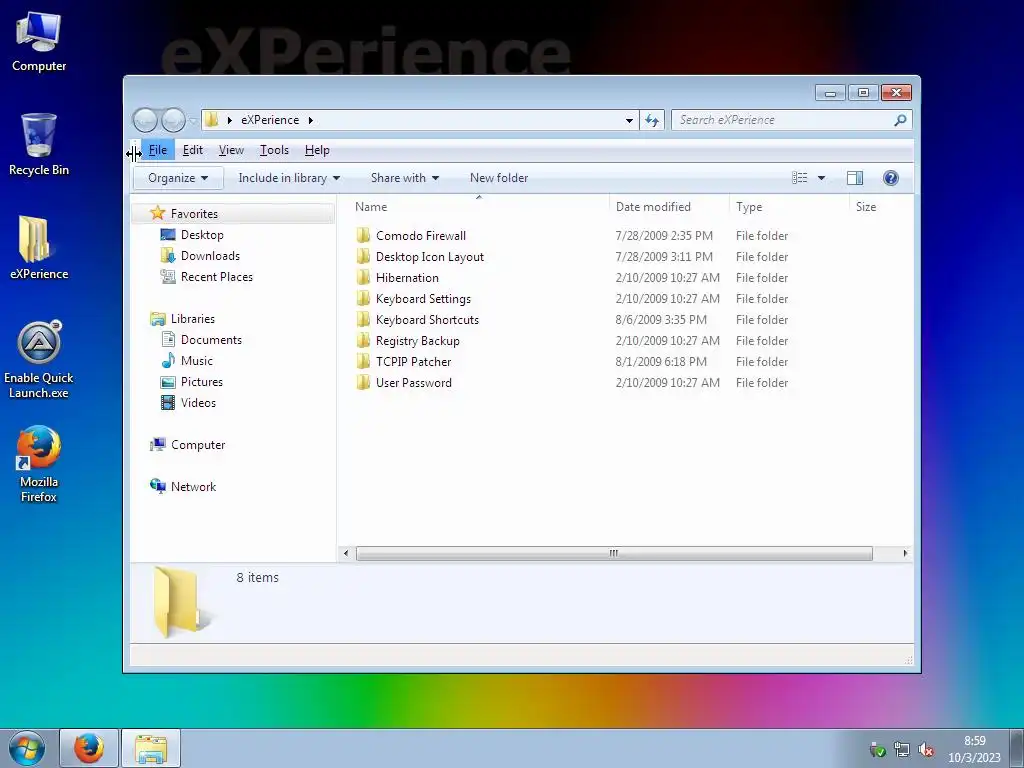Expand the address bar history dropdown
Image resolution: width=1024 pixels, height=768 pixels.
[629, 120]
